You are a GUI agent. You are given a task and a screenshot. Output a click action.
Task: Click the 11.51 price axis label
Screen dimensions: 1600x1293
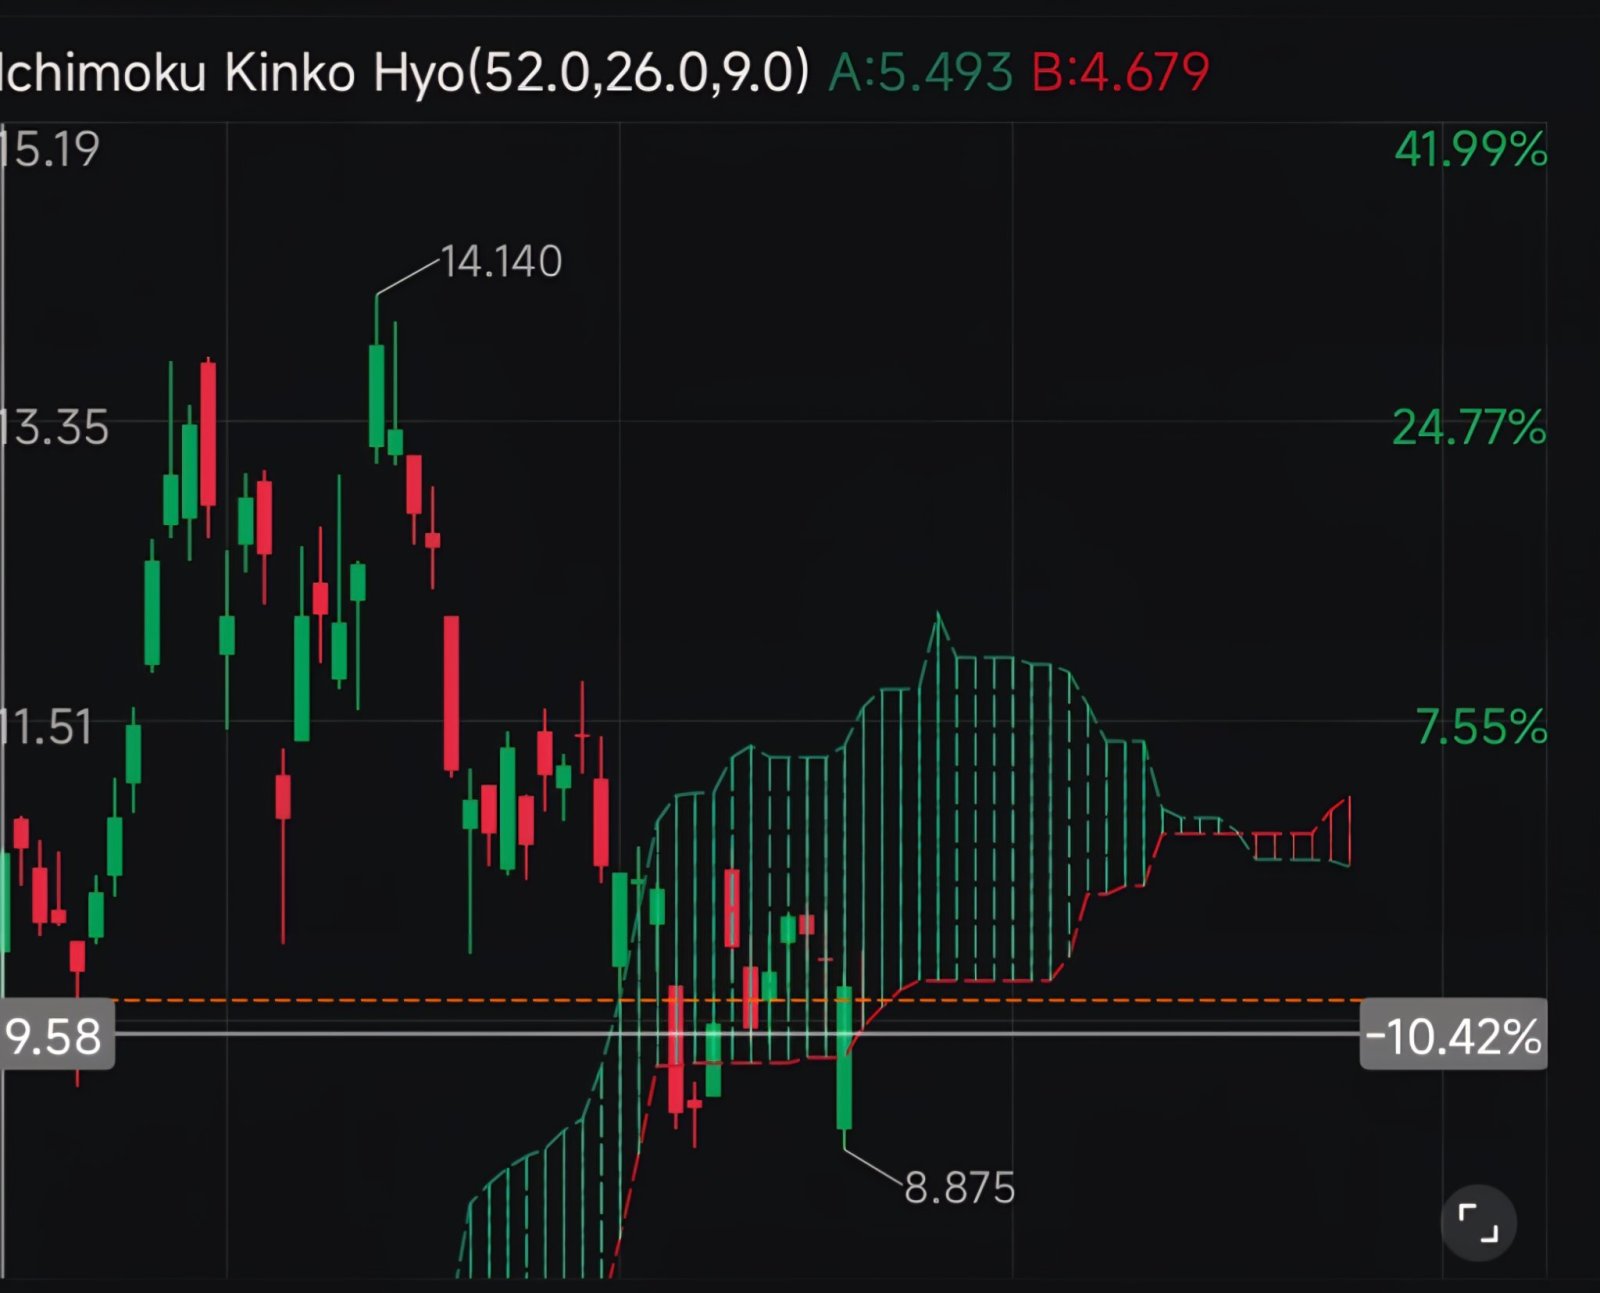pyautogui.click(x=46, y=727)
